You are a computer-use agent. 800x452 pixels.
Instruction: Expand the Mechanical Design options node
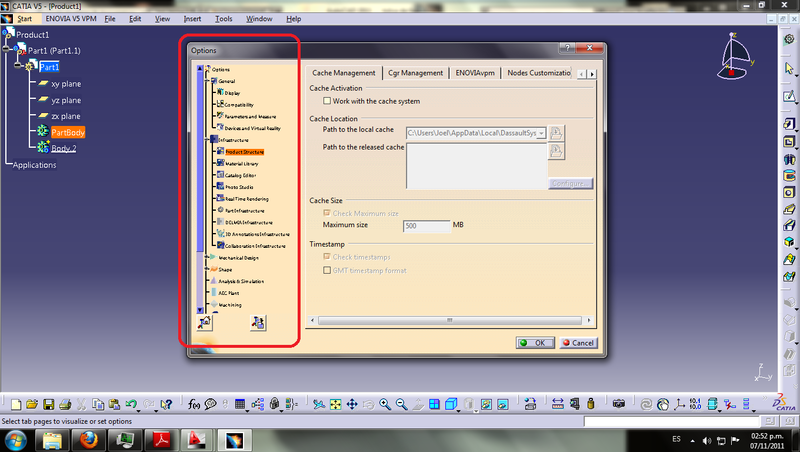(x=207, y=257)
